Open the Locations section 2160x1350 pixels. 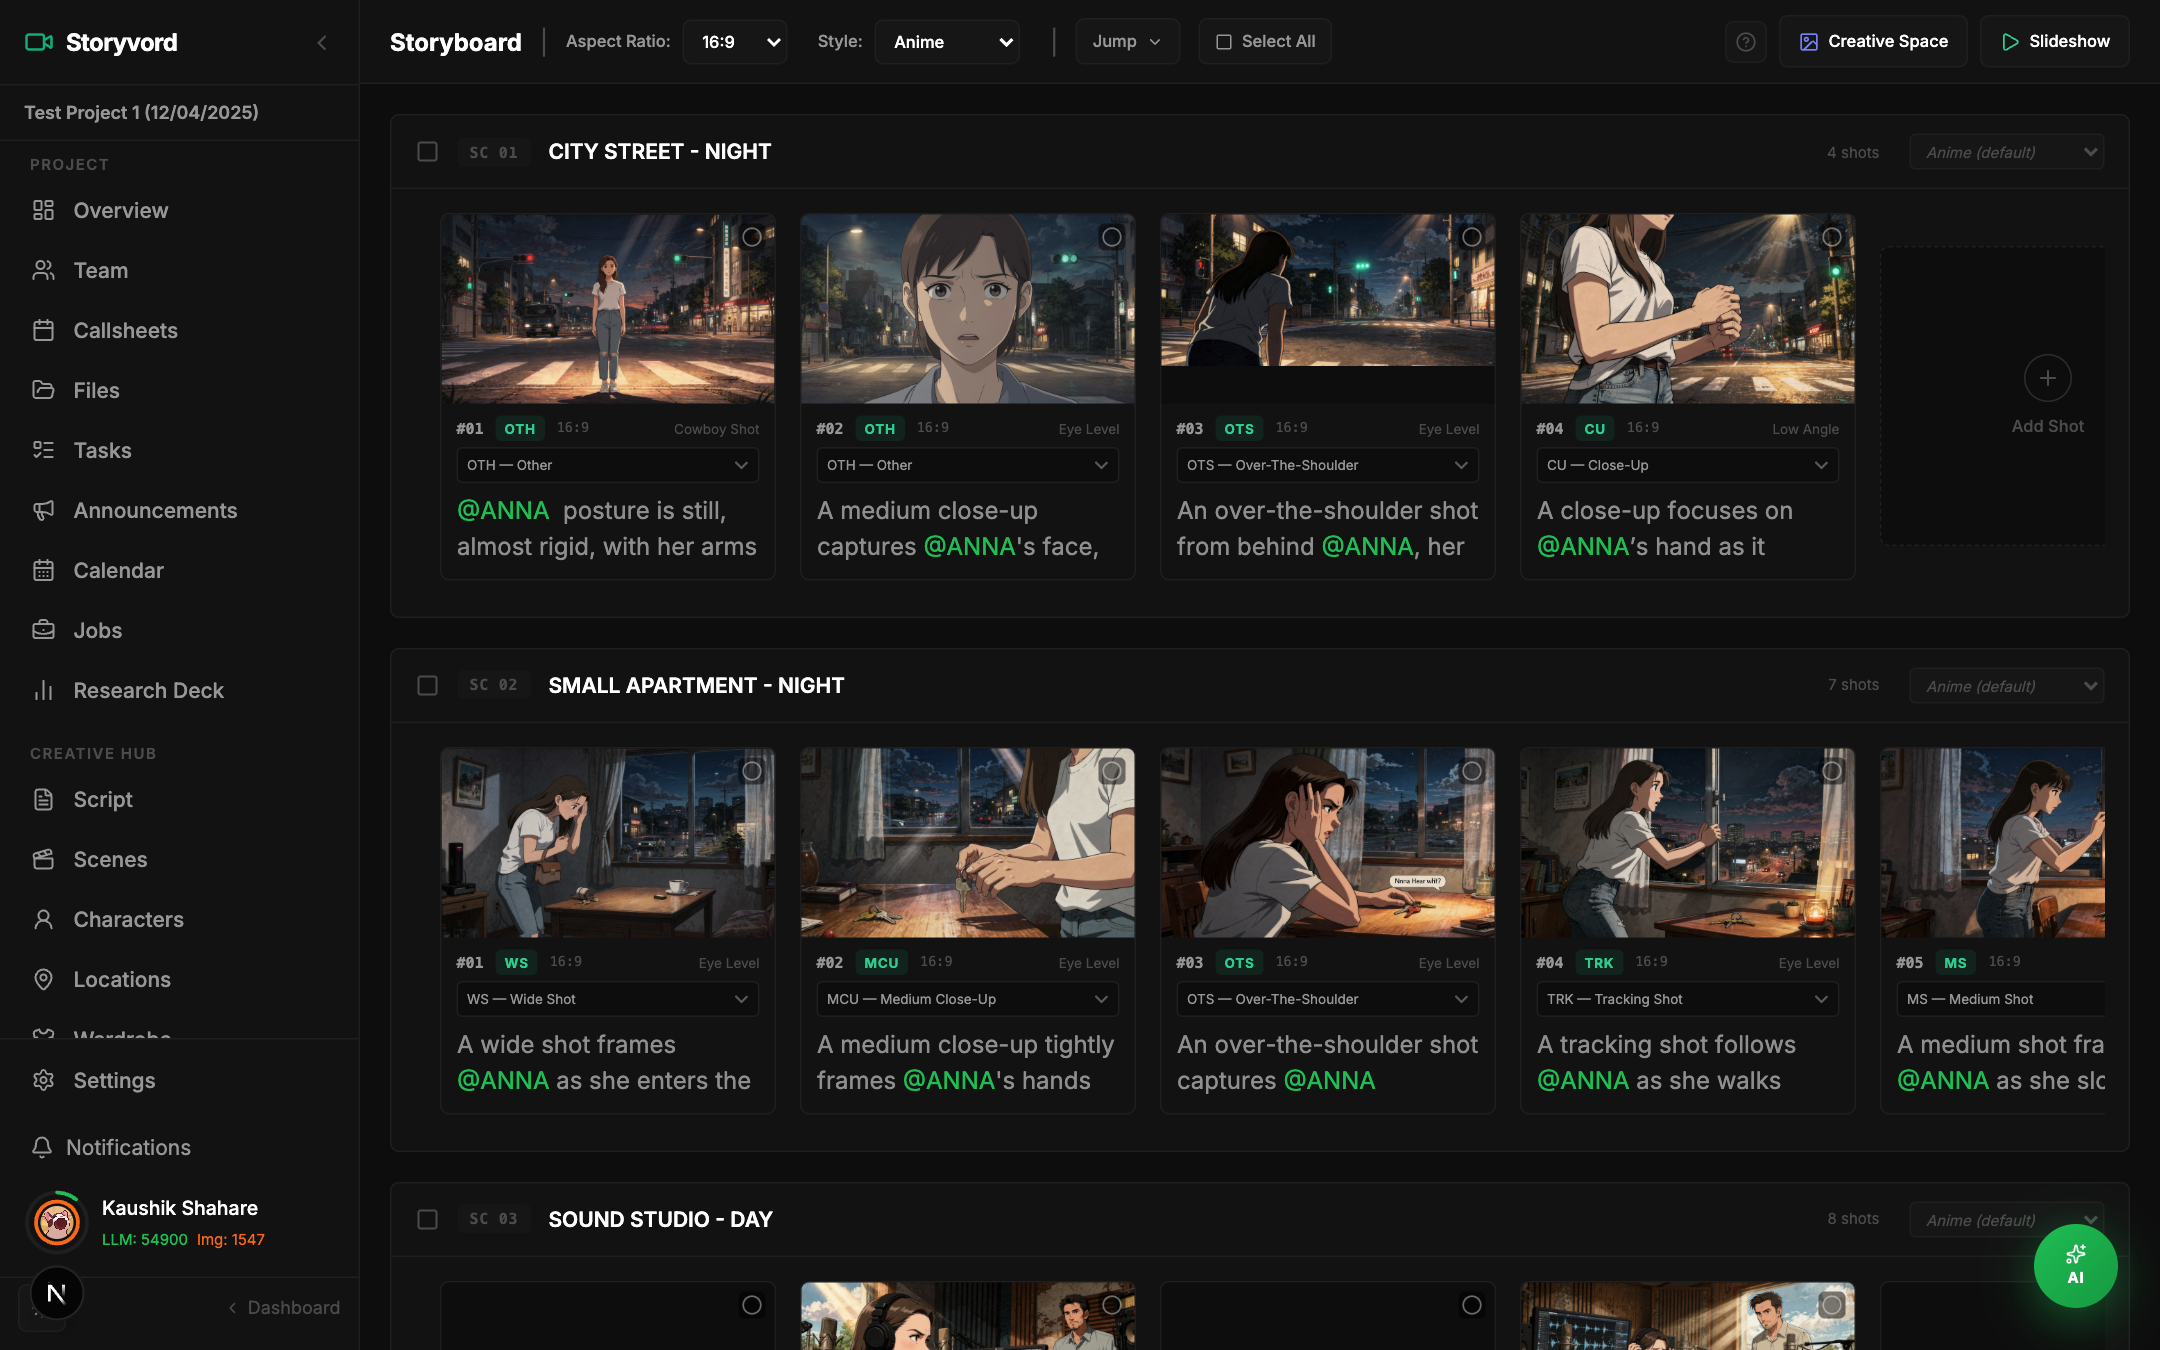(122, 979)
